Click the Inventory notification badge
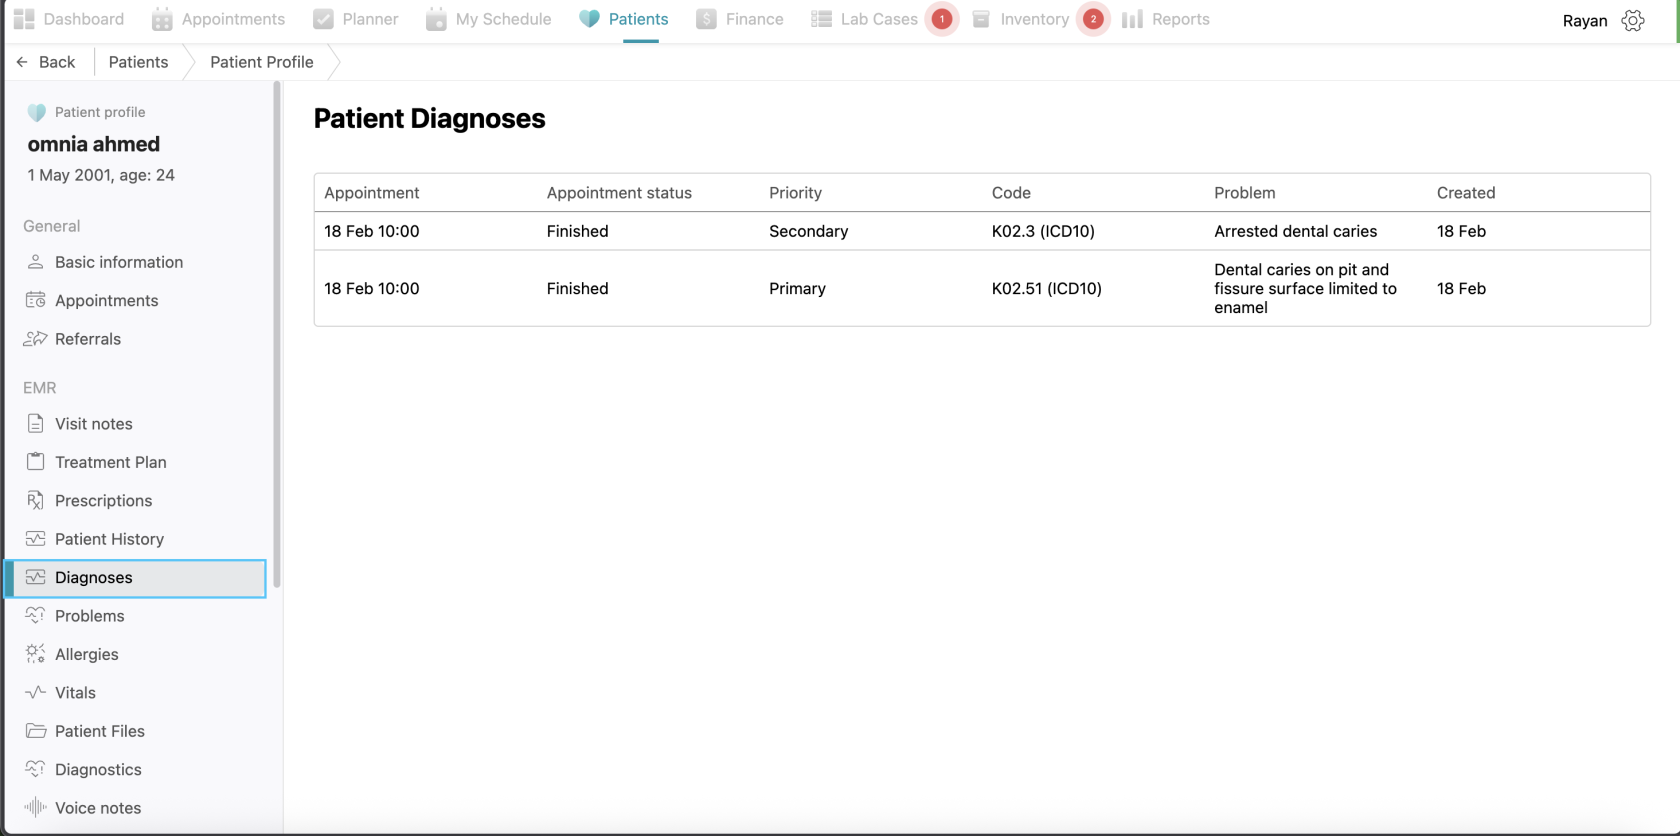Image resolution: width=1680 pixels, height=836 pixels. coord(1093,19)
